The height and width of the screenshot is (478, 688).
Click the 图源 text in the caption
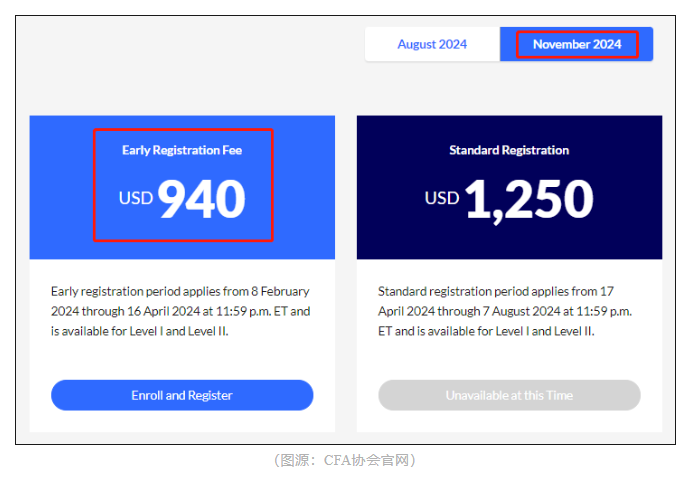[294, 460]
